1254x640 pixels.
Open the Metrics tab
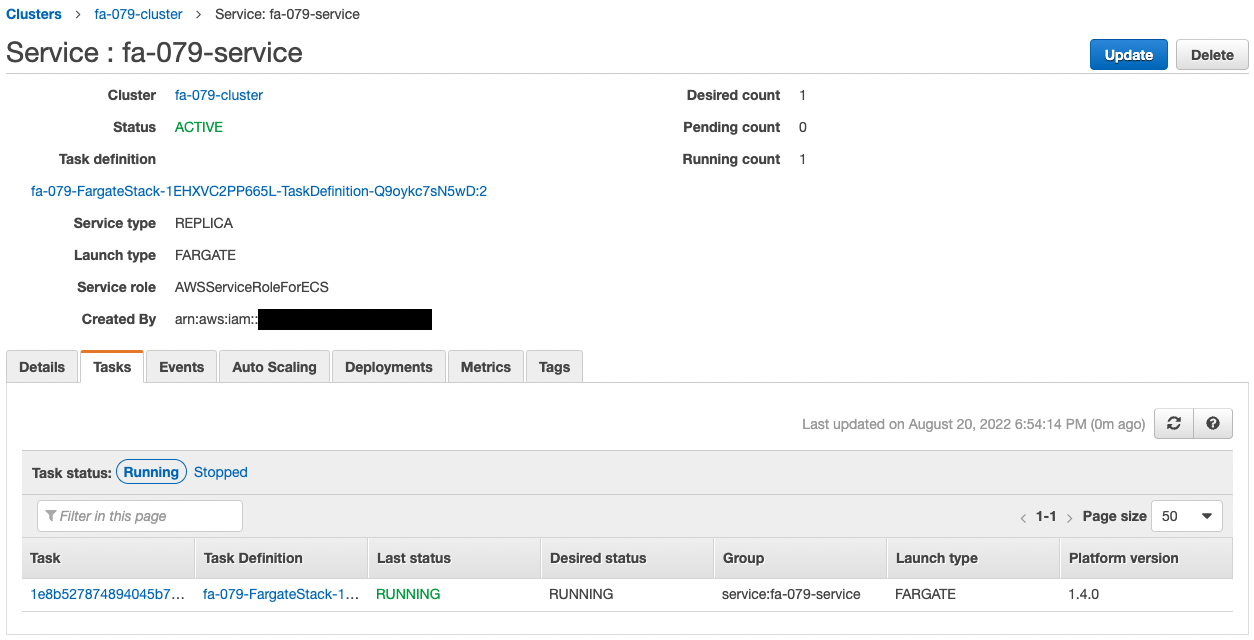point(485,366)
